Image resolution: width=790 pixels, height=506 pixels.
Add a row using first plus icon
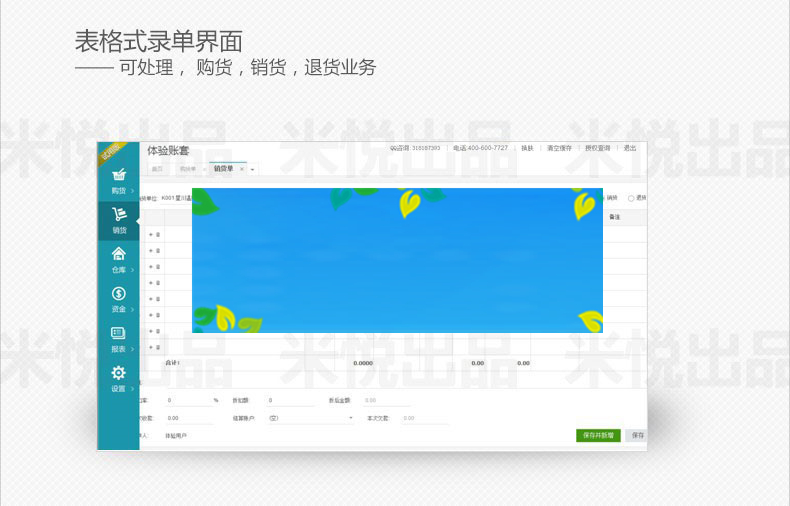coord(151,235)
